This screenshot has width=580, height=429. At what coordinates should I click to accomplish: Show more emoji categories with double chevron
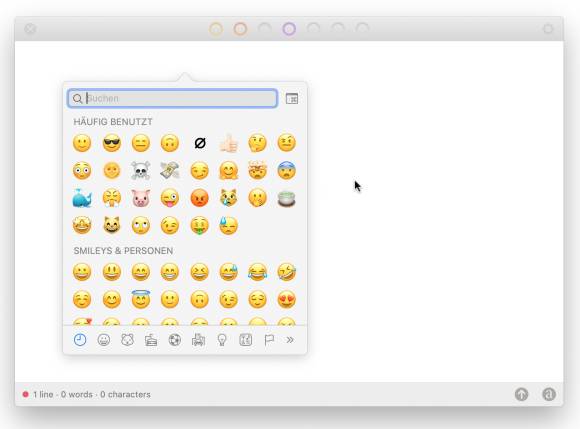[290, 340]
